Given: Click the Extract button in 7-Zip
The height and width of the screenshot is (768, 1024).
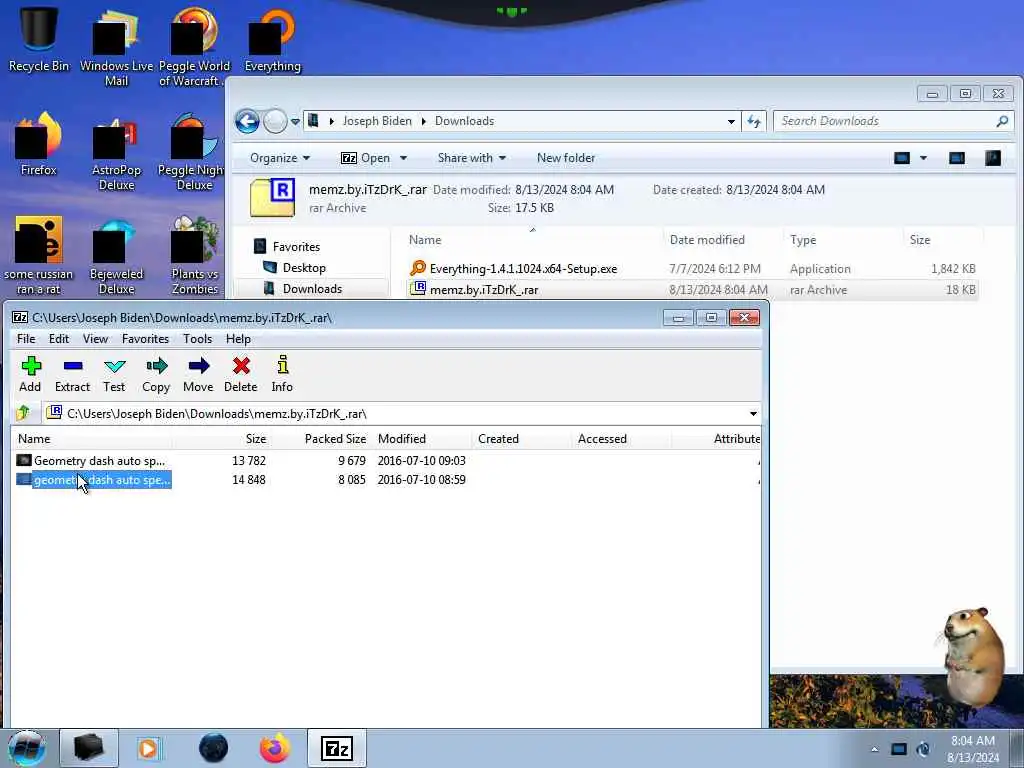Looking at the screenshot, I should click(72, 374).
